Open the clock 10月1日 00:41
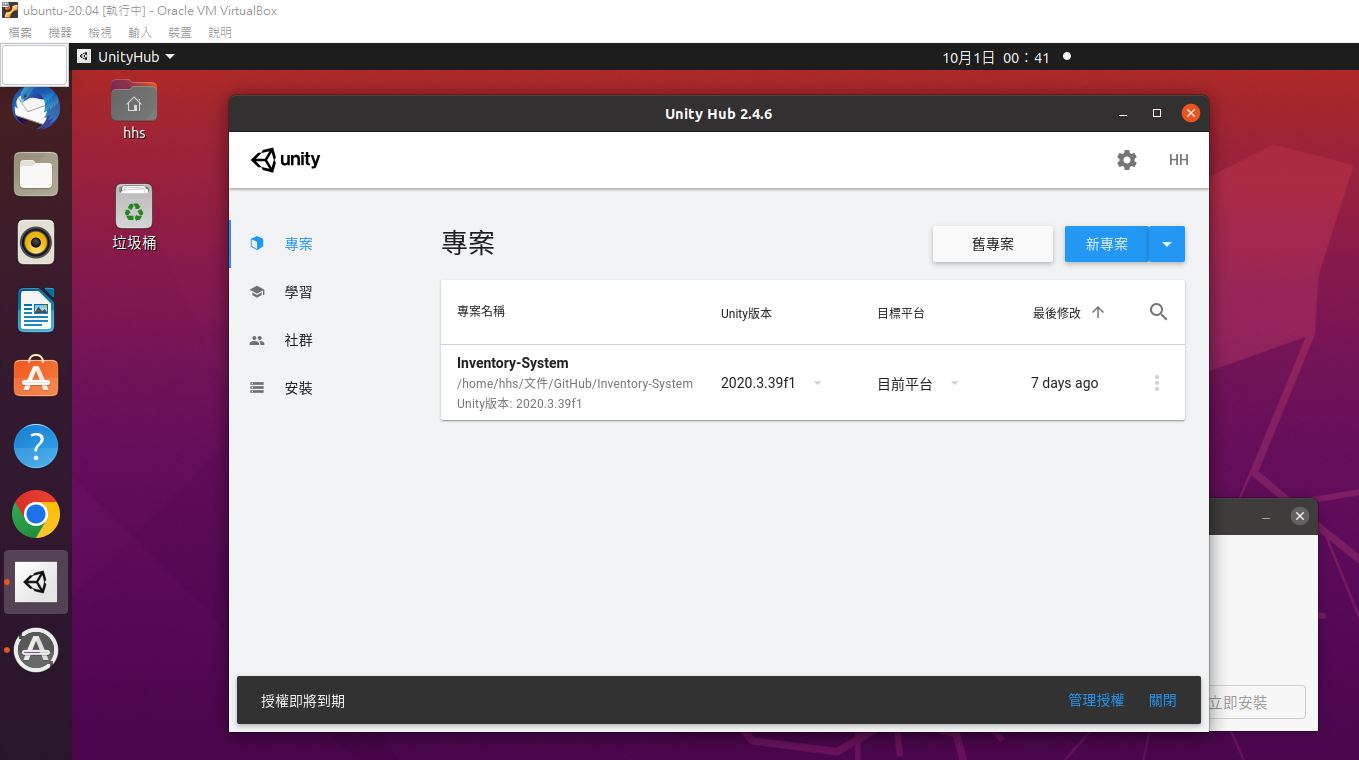The image size is (1359, 760). pyautogui.click(x=996, y=58)
